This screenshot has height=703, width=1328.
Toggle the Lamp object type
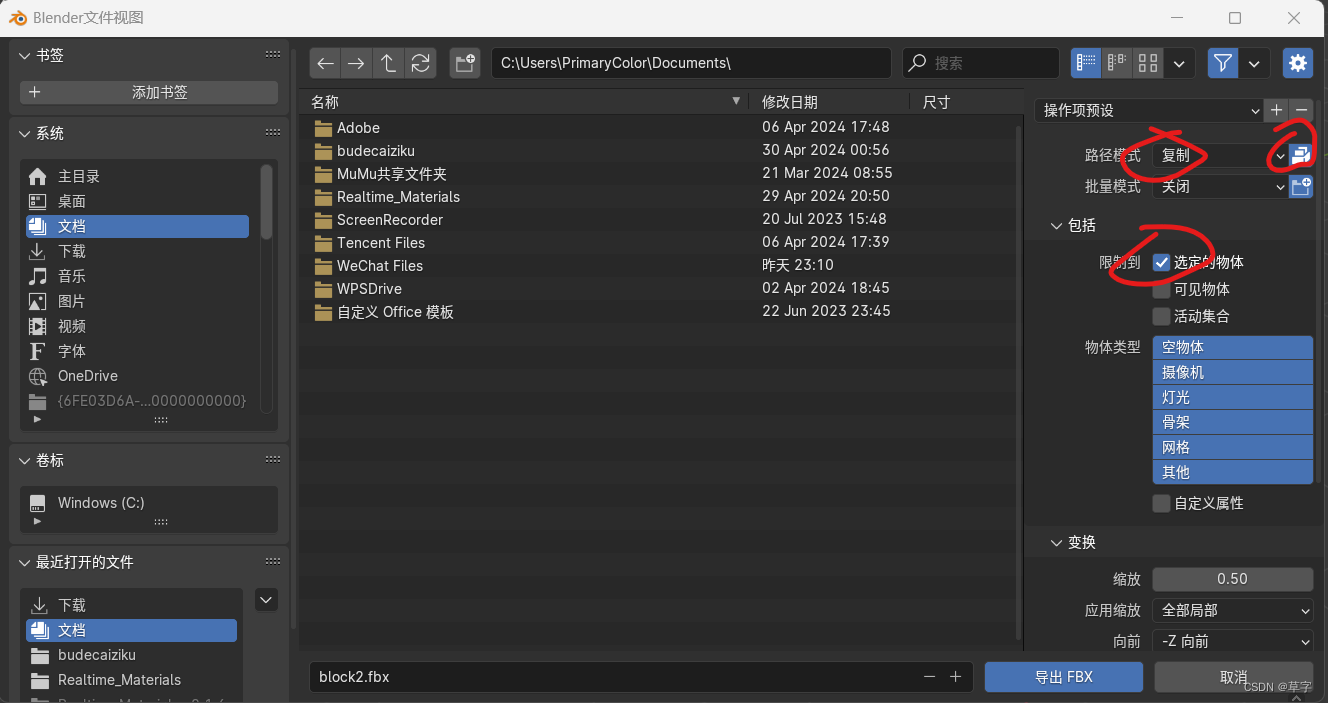1232,397
